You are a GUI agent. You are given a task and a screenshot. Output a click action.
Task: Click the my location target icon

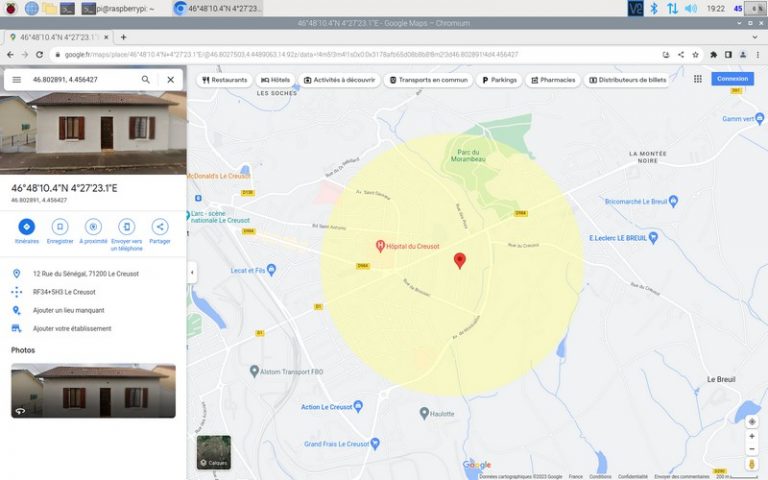pos(752,420)
